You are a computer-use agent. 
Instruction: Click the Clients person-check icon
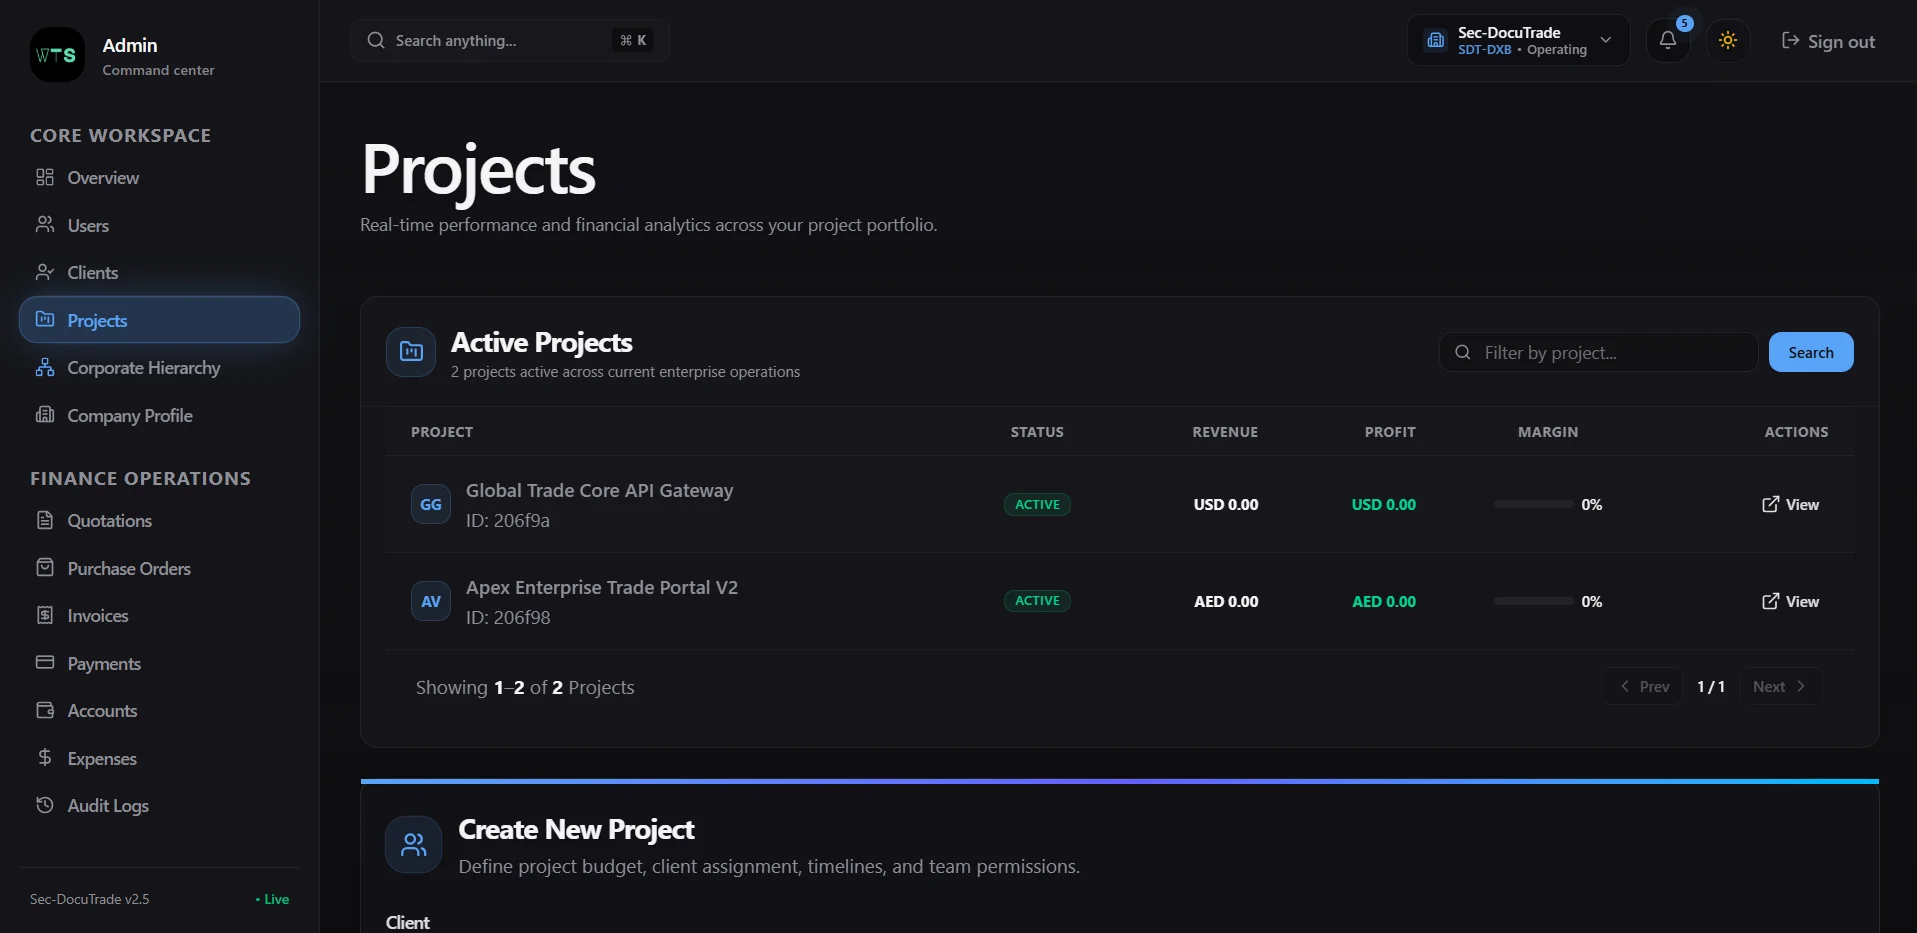coord(45,272)
